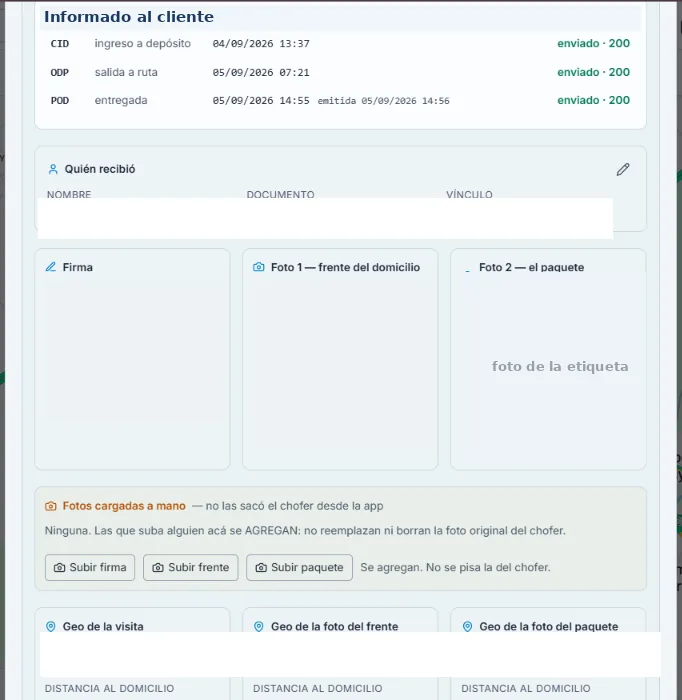The width and height of the screenshot is (682, 700).
Task: Click the 'Geo de la foto del frente' title
Action: coord(334,626)
